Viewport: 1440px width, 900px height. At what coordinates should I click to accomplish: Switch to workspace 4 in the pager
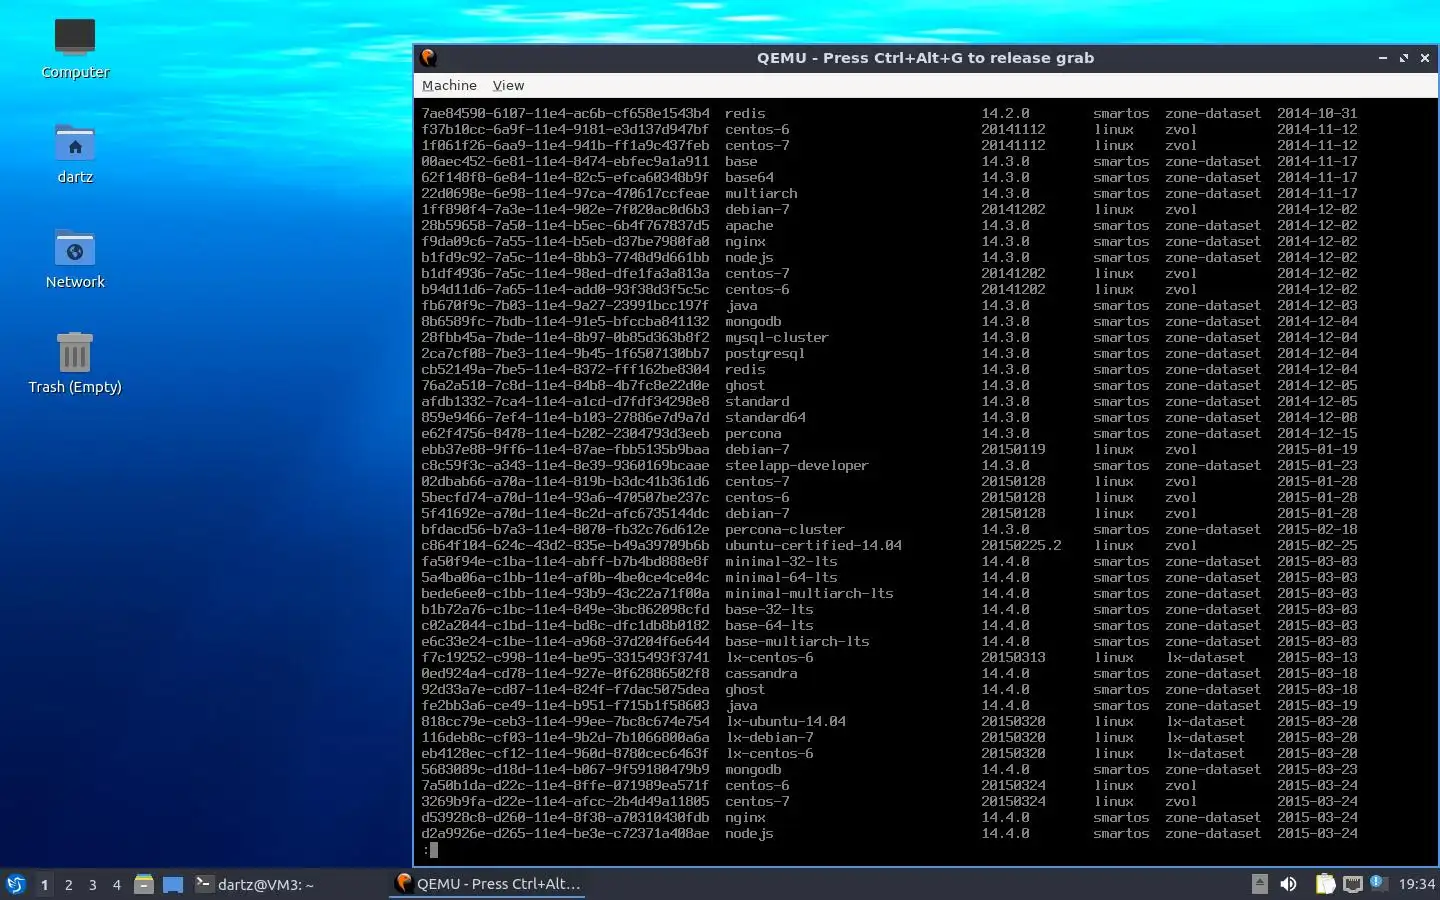click(116, 884)
